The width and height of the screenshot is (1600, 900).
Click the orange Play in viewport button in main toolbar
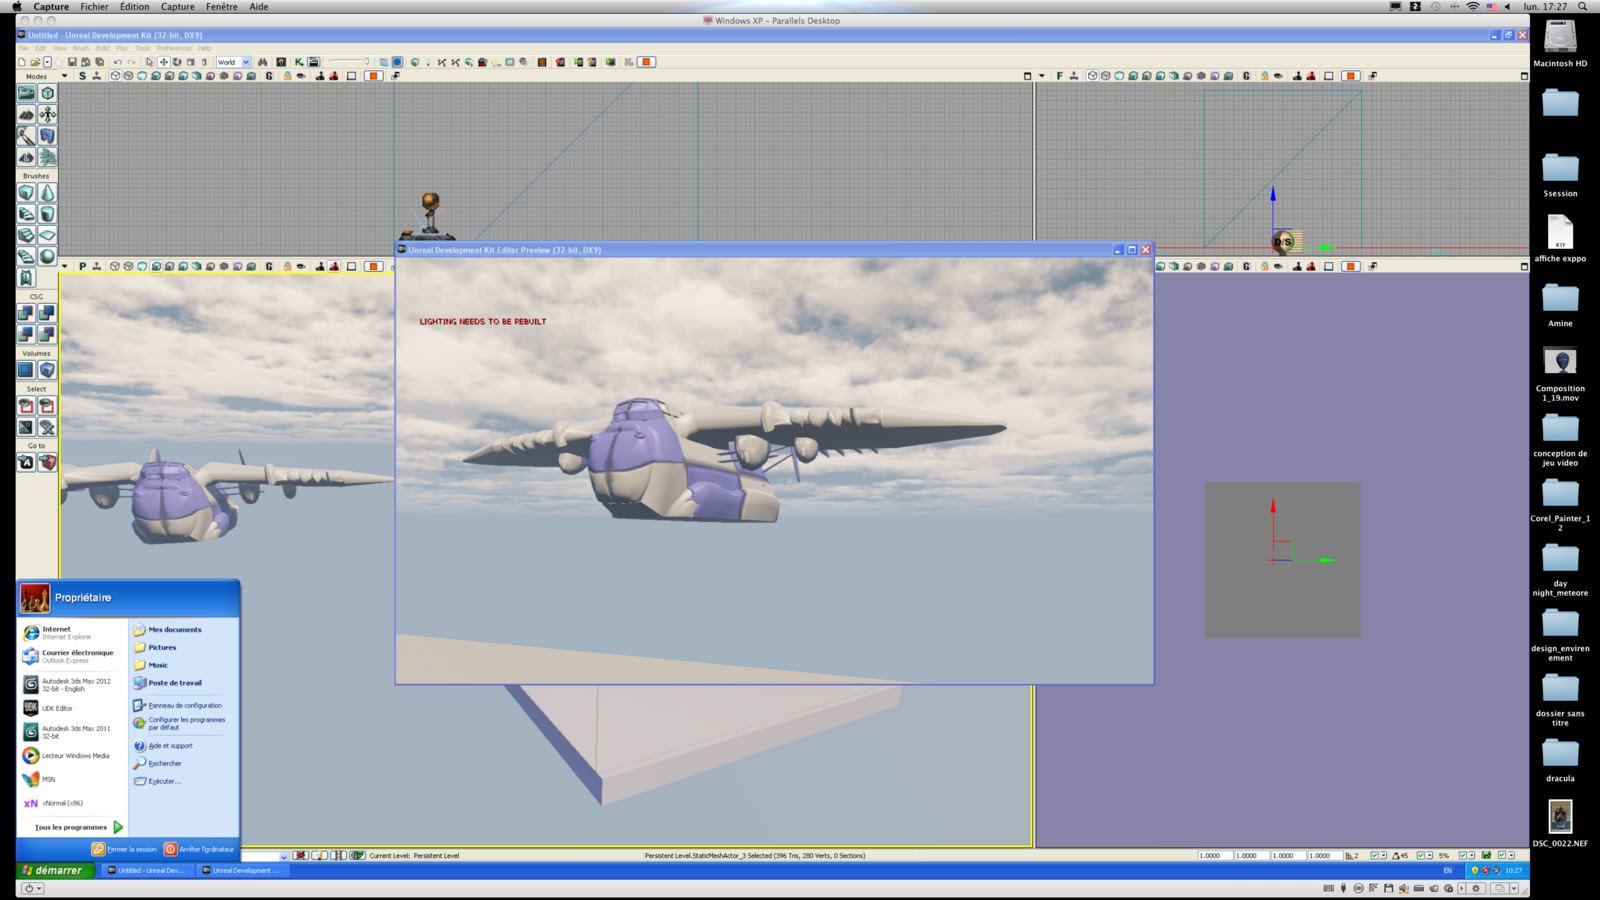[647, 62]
